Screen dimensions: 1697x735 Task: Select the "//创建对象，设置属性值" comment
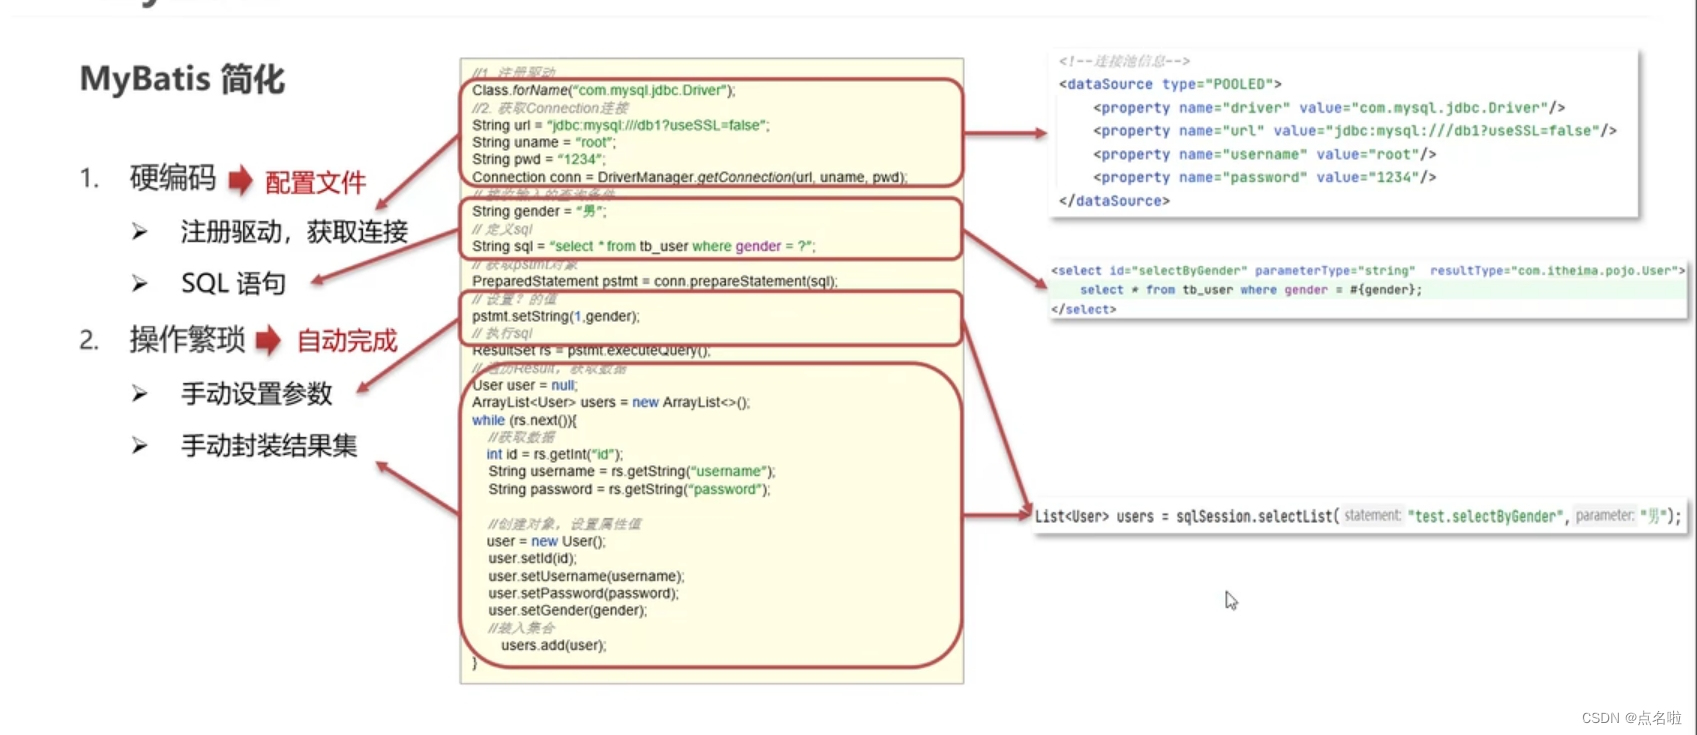click(564, 524)
